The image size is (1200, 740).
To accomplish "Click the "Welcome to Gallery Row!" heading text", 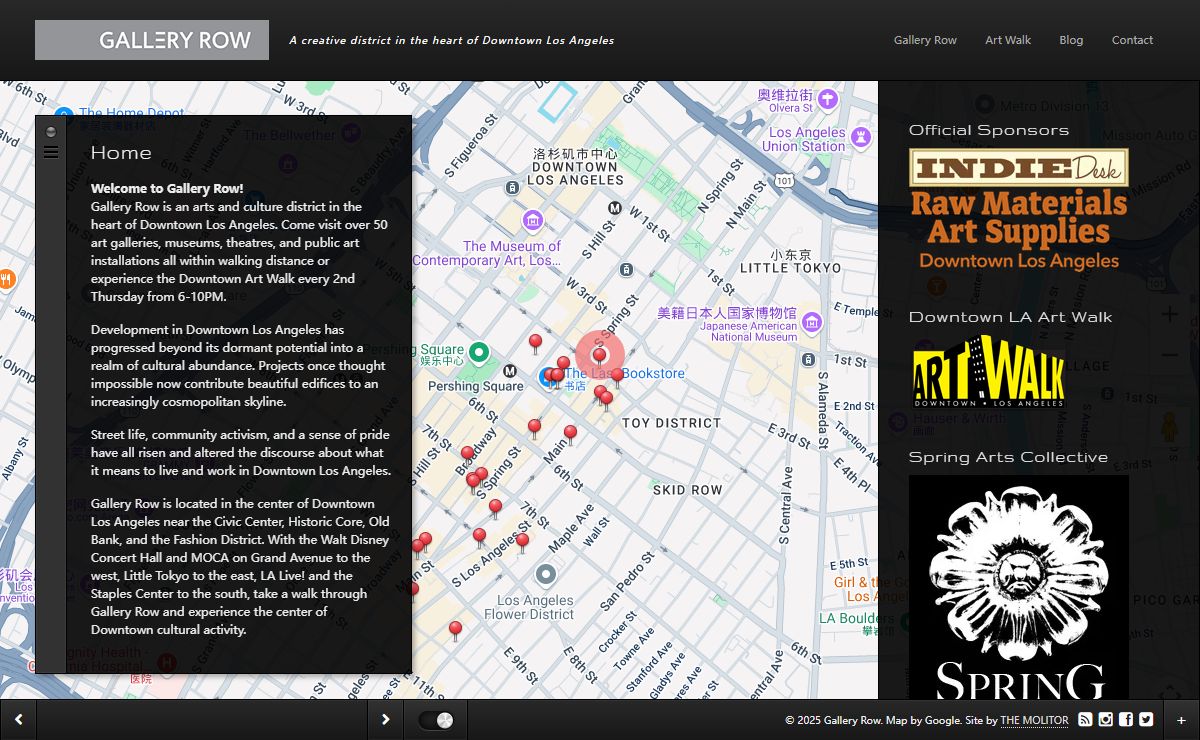I will 167,188.
